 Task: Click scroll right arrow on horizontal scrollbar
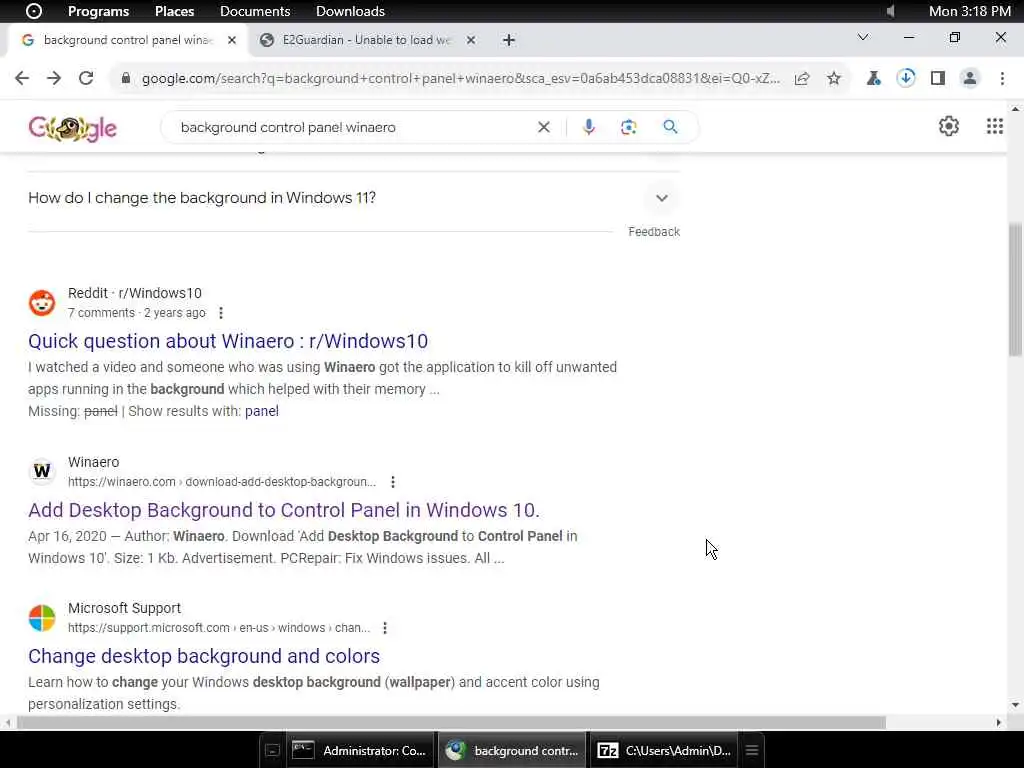[x=999, y=722]
